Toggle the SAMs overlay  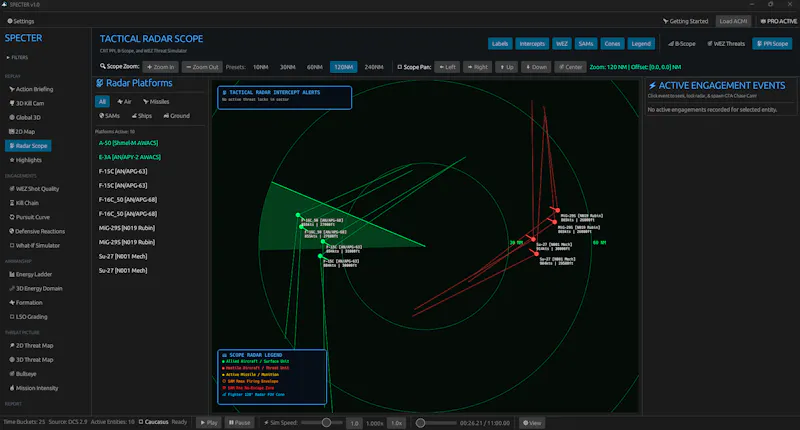[586, 44]
